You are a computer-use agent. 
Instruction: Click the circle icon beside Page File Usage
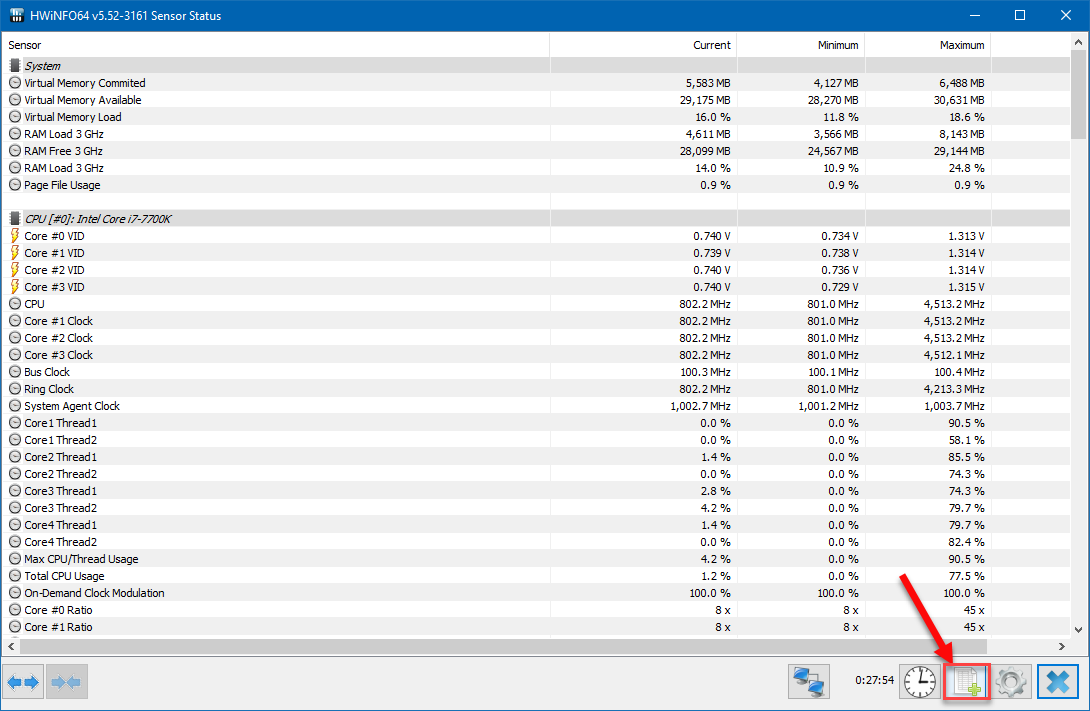point(15,185)
